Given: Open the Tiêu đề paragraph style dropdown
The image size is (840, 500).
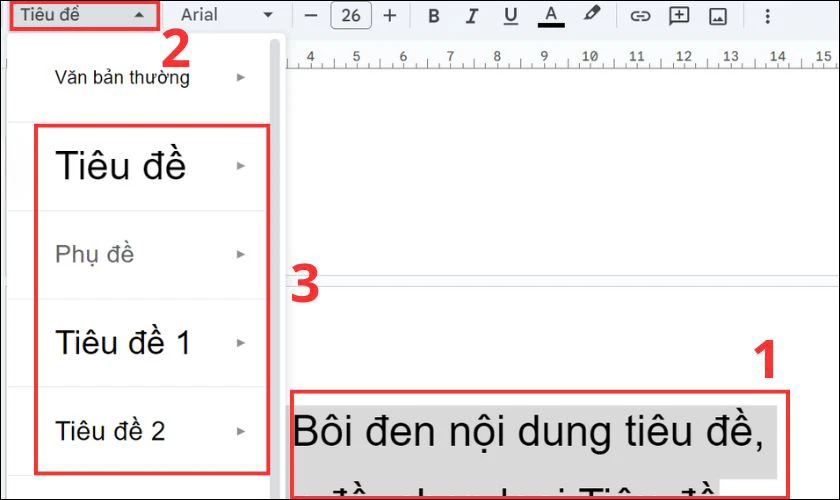Looking at the screenshot, I should click(84, 15).
